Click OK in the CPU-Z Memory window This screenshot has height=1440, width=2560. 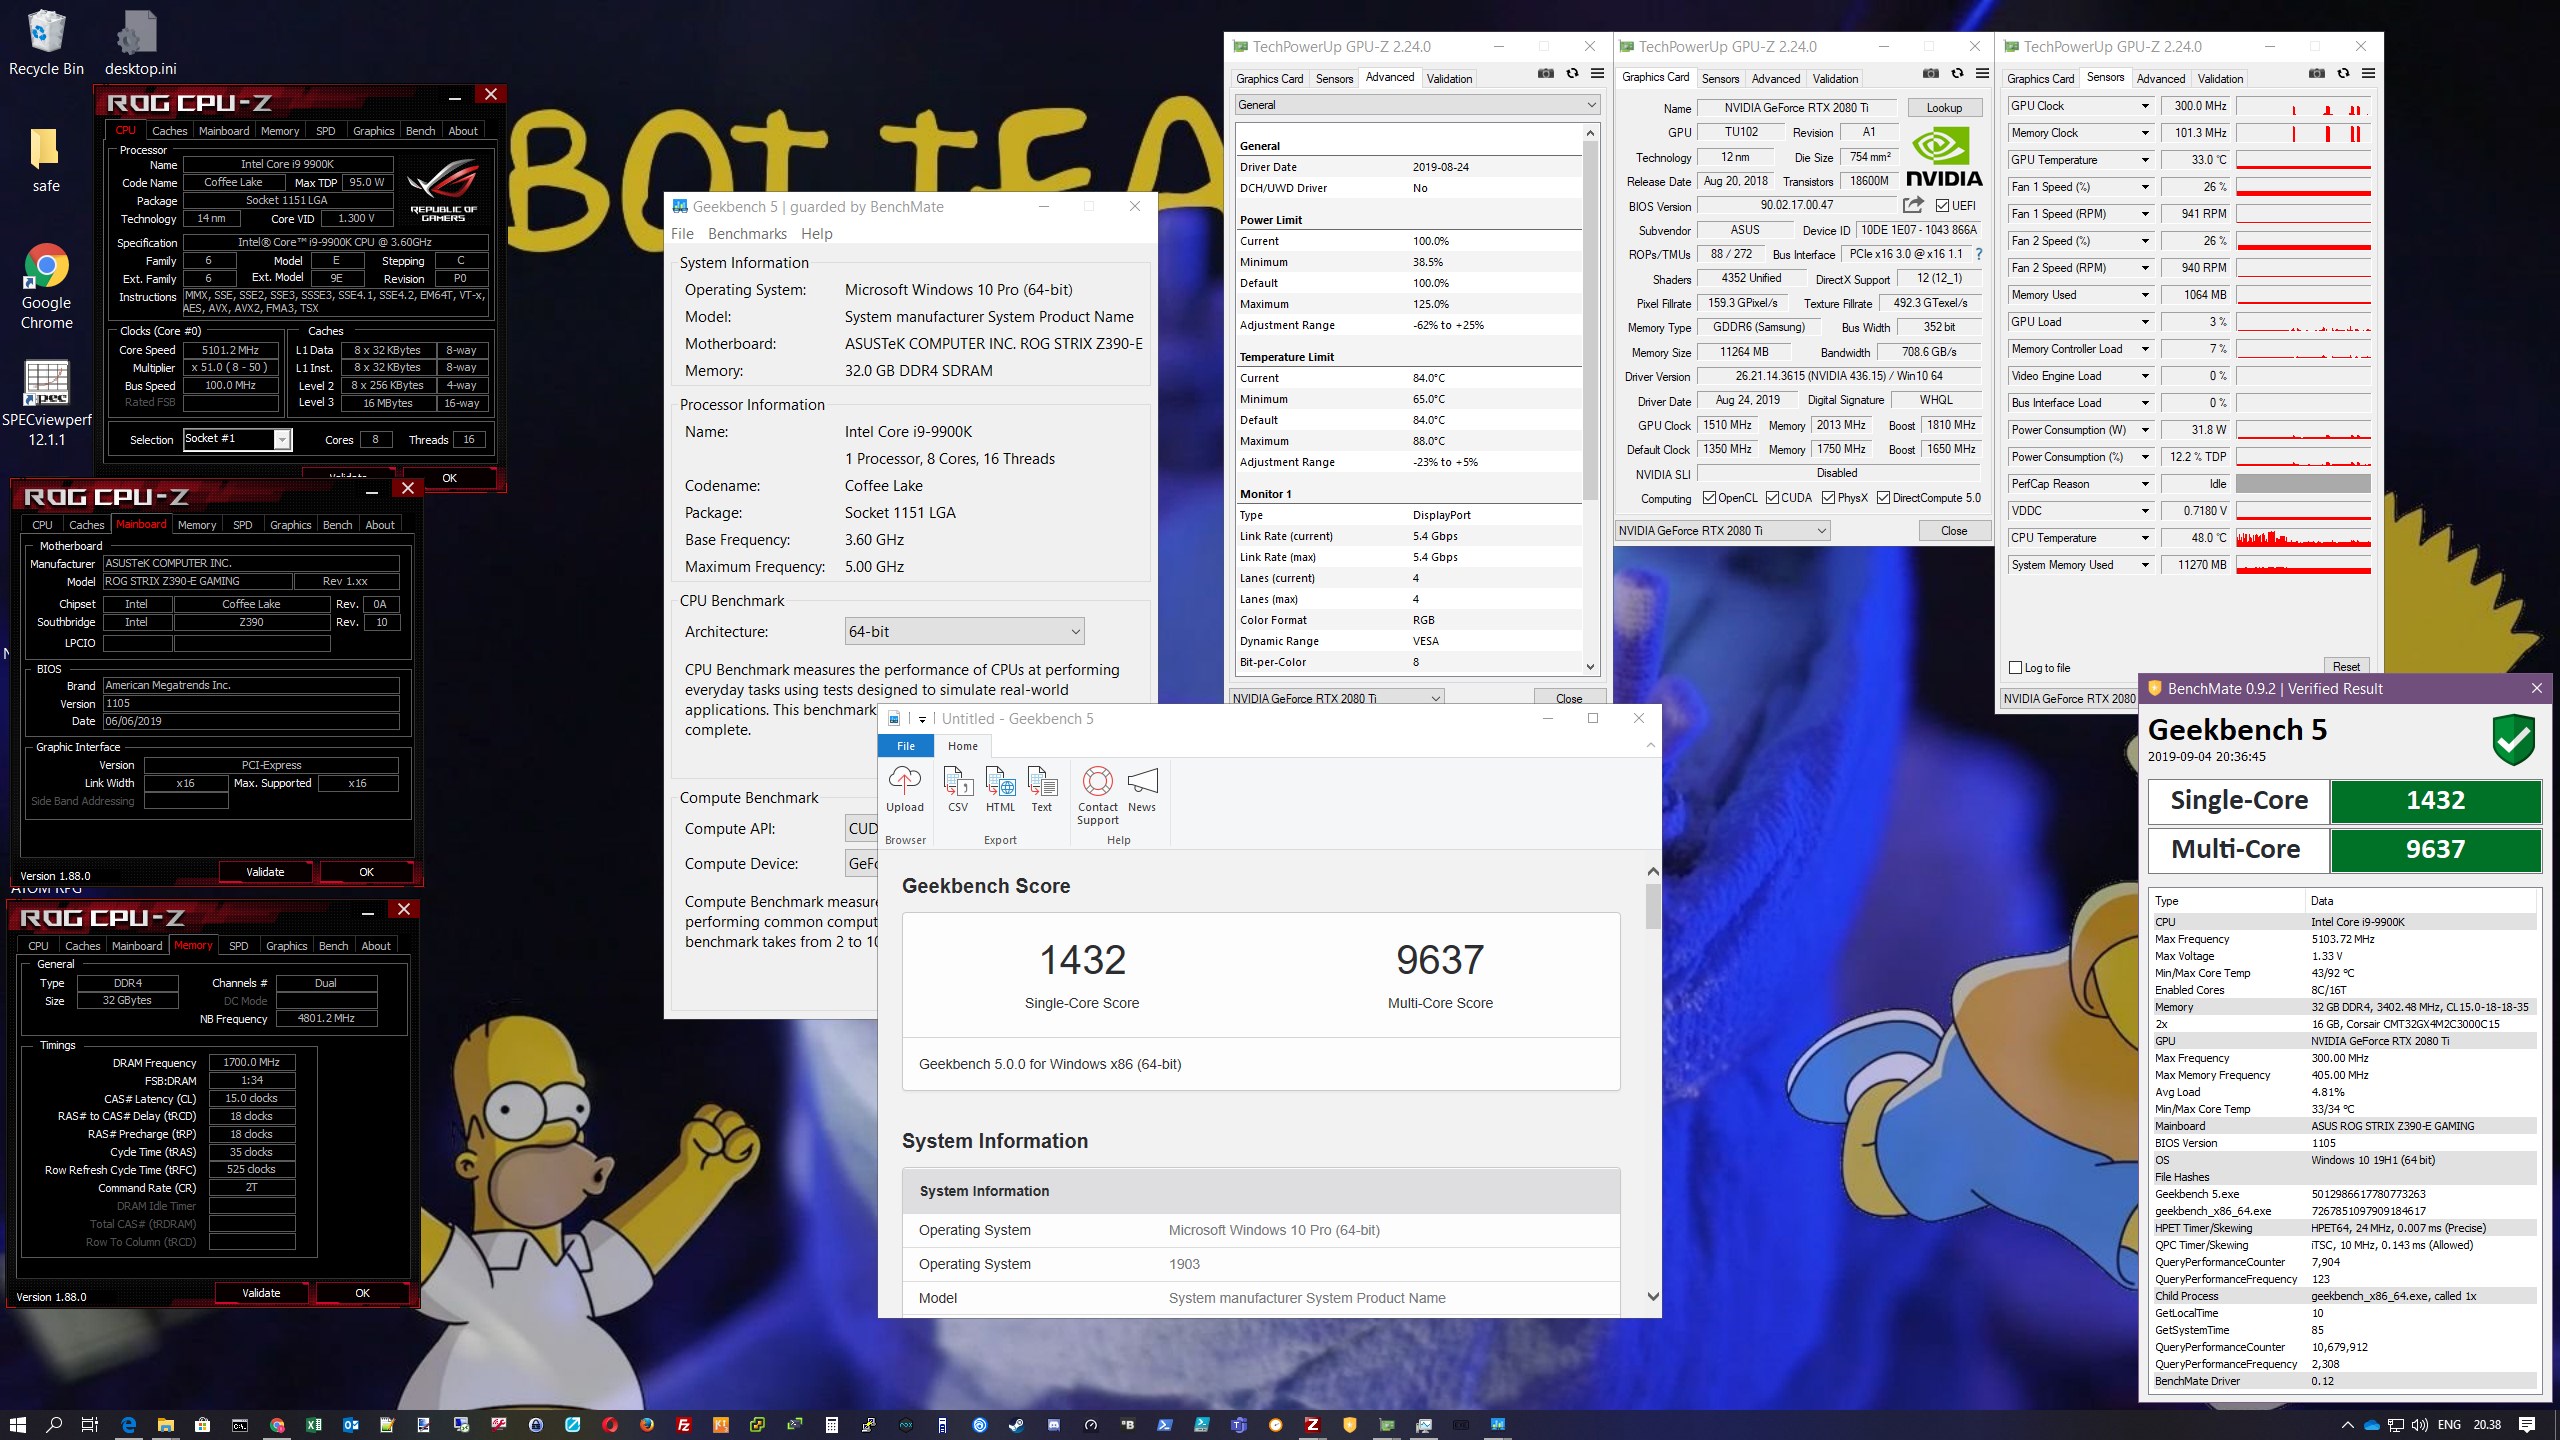point(362,1293)
